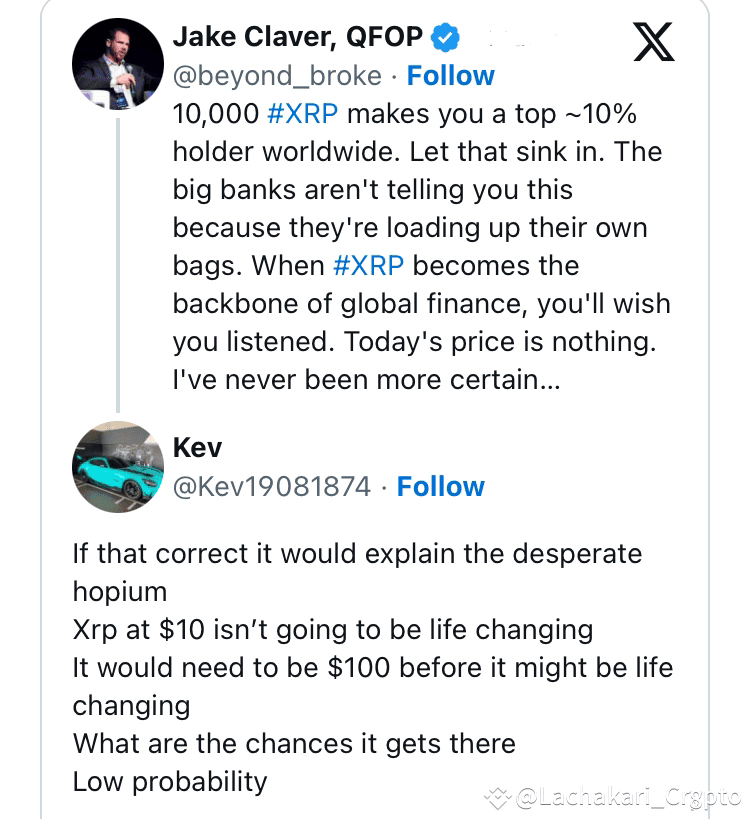Click the Follow link next to @beyond_broke
Screen dimensions: 750x819
pyautogui.click(x=450, y=75)
